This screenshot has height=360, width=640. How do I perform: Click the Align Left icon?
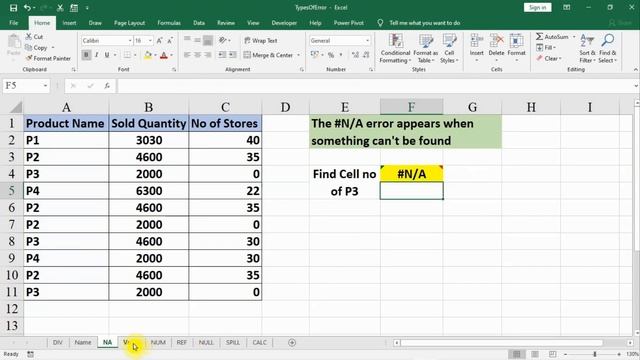[x=187, y=55]
